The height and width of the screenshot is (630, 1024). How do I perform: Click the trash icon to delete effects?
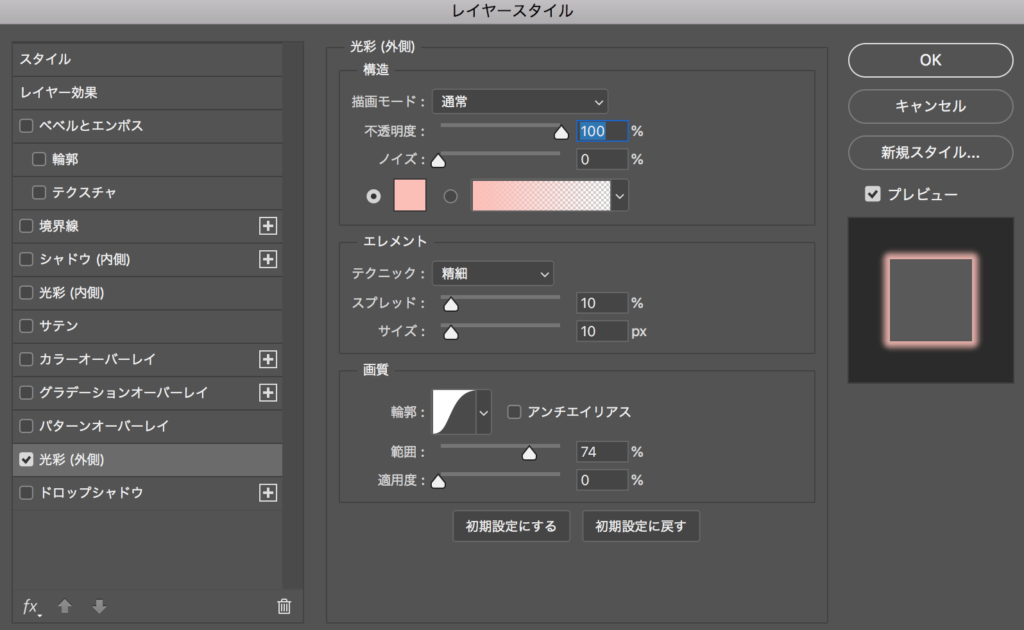click(283, 606)
